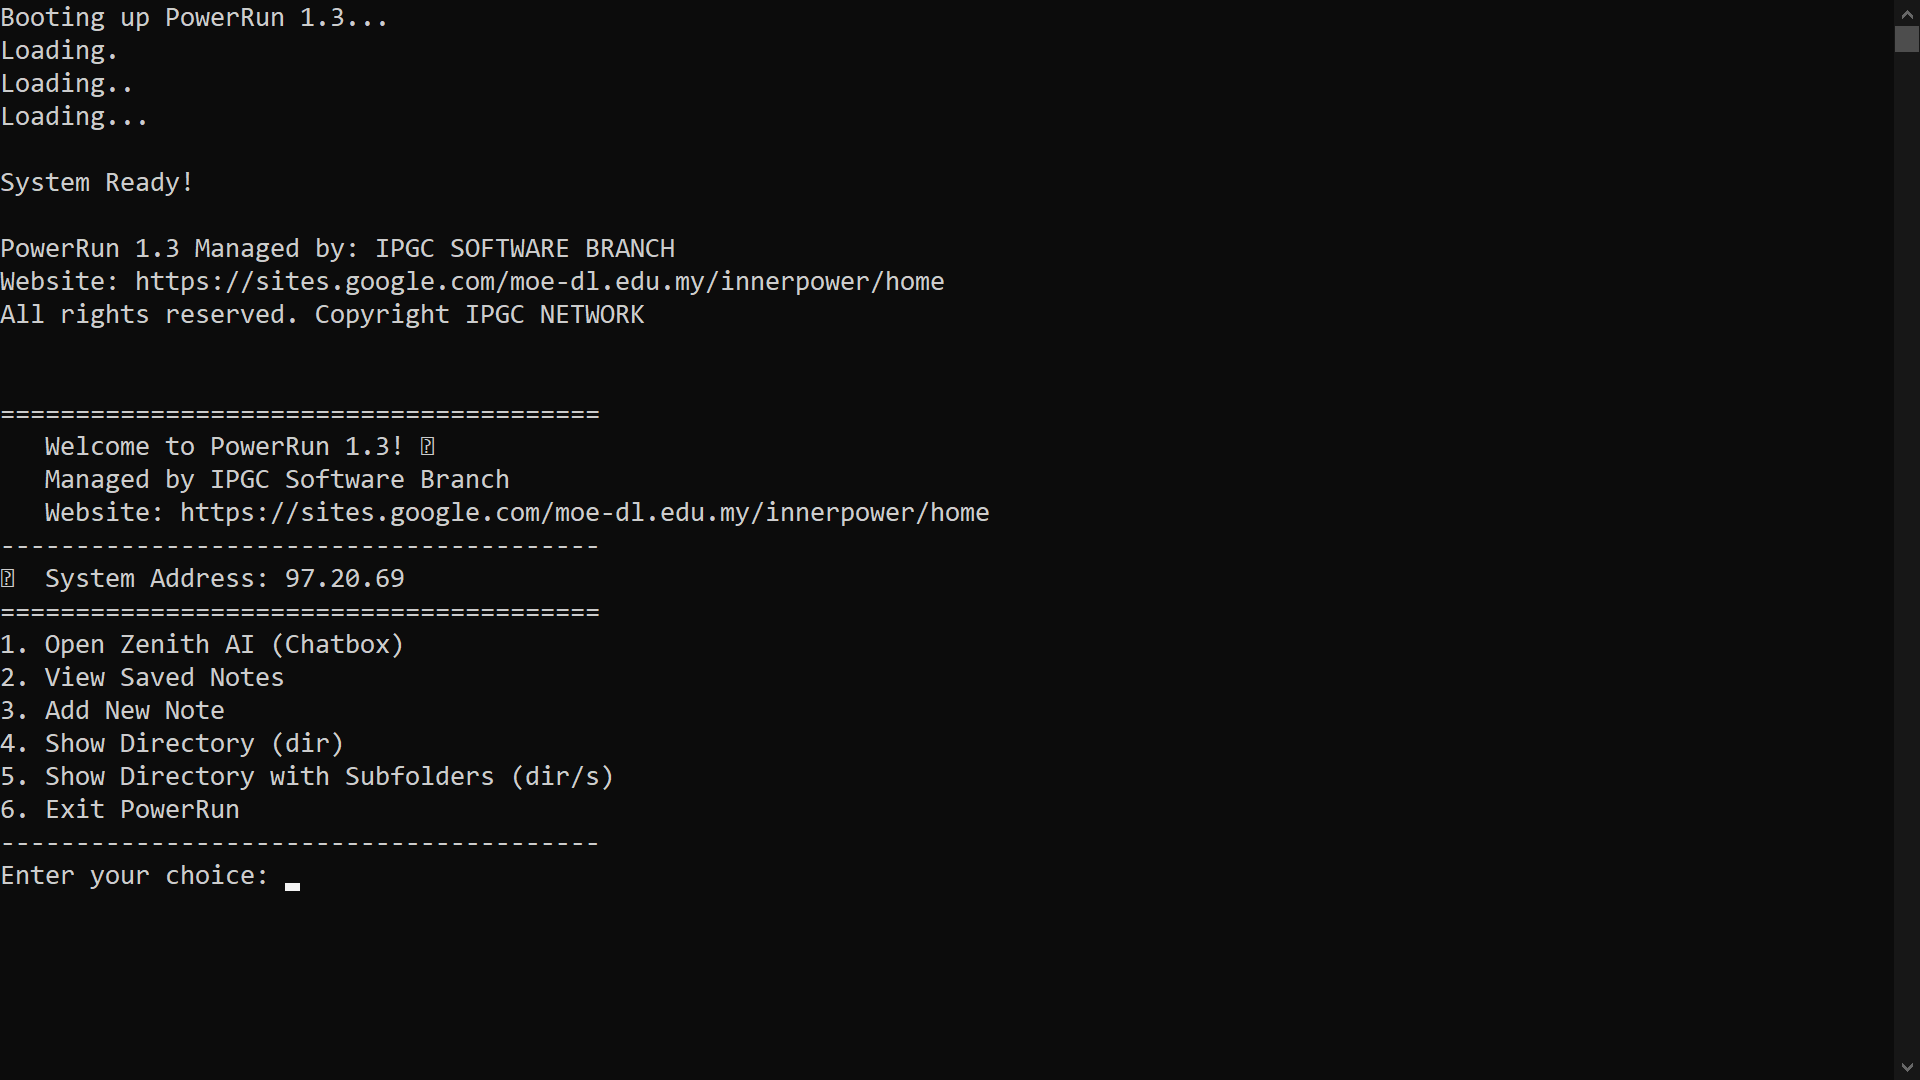Click the vertical scrollbar thumb

click(1906, 38)
